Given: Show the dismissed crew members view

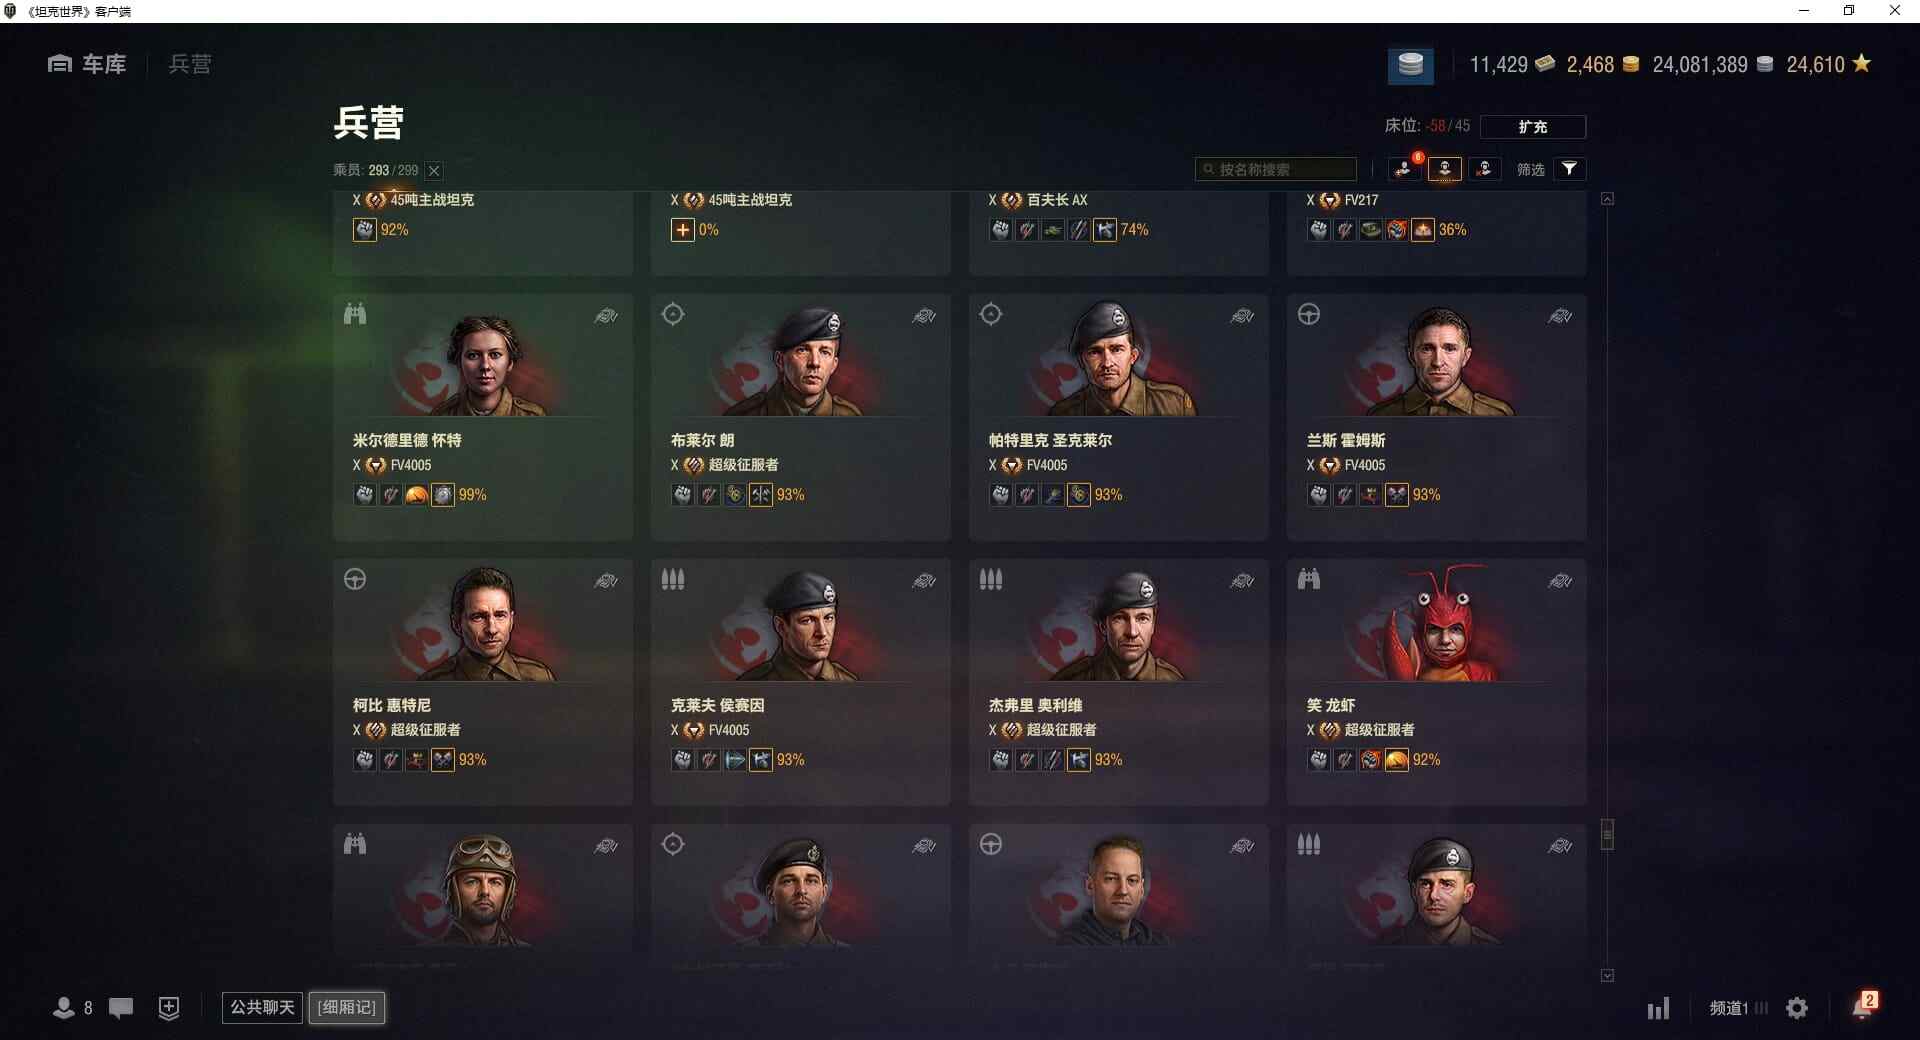Looking at the screenshot, I should point(1484,169).
